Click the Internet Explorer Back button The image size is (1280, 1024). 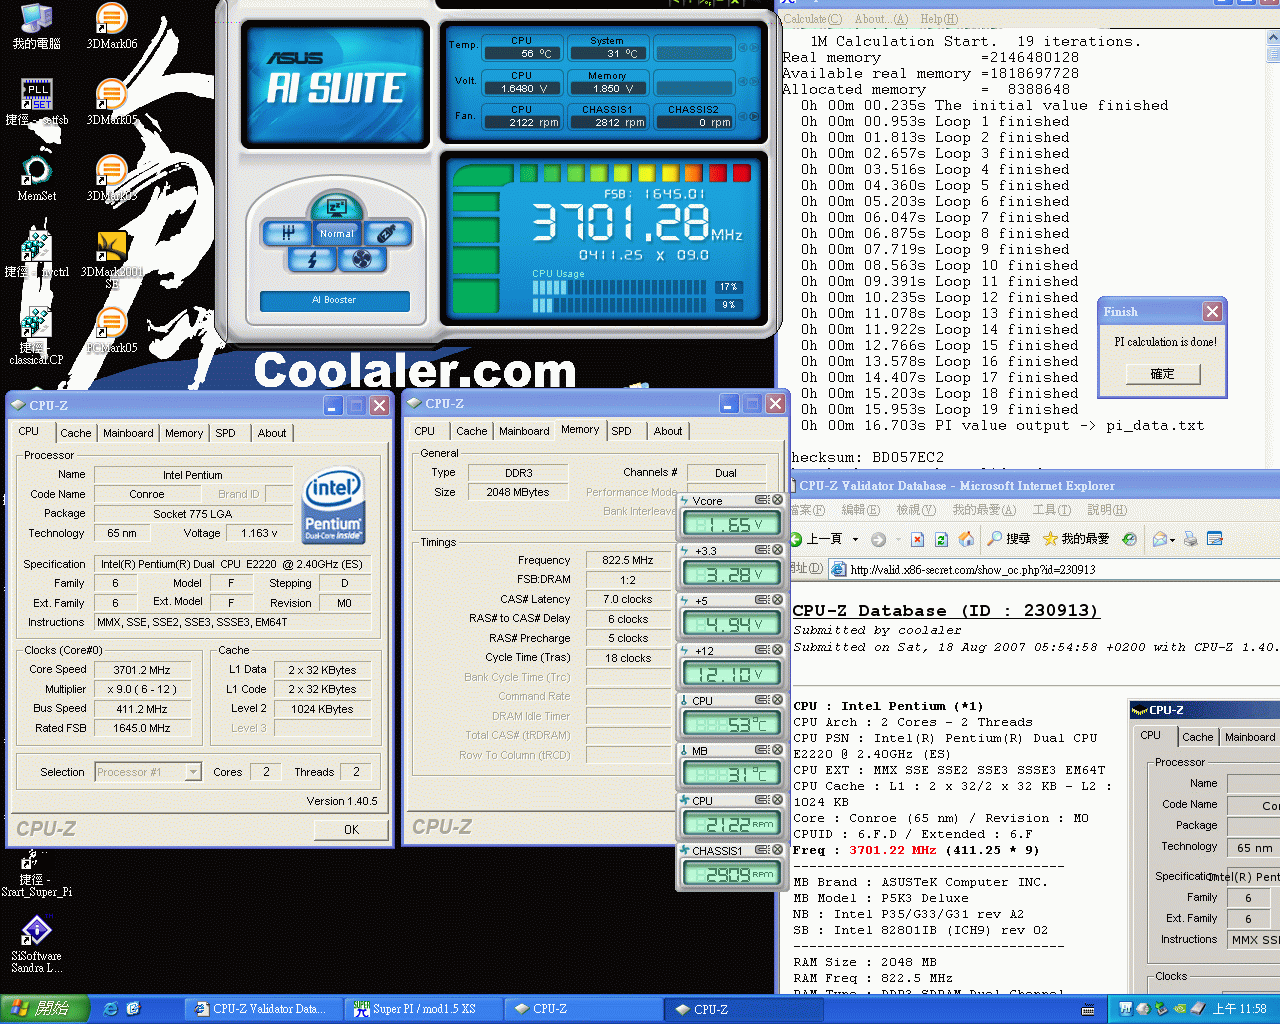pos(816,539)
